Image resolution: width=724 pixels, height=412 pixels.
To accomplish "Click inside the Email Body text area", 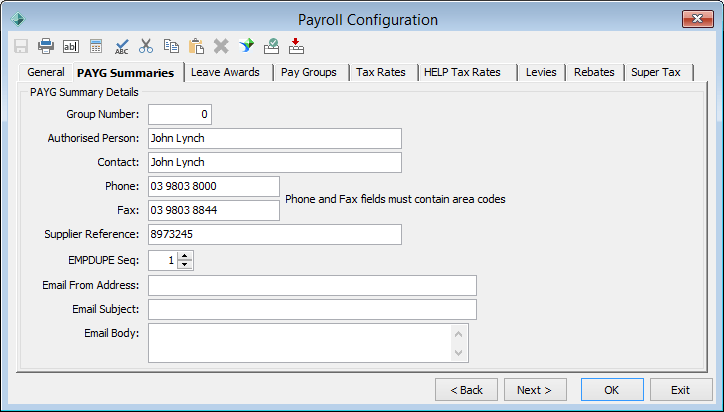I will click(x=299, y=343).
